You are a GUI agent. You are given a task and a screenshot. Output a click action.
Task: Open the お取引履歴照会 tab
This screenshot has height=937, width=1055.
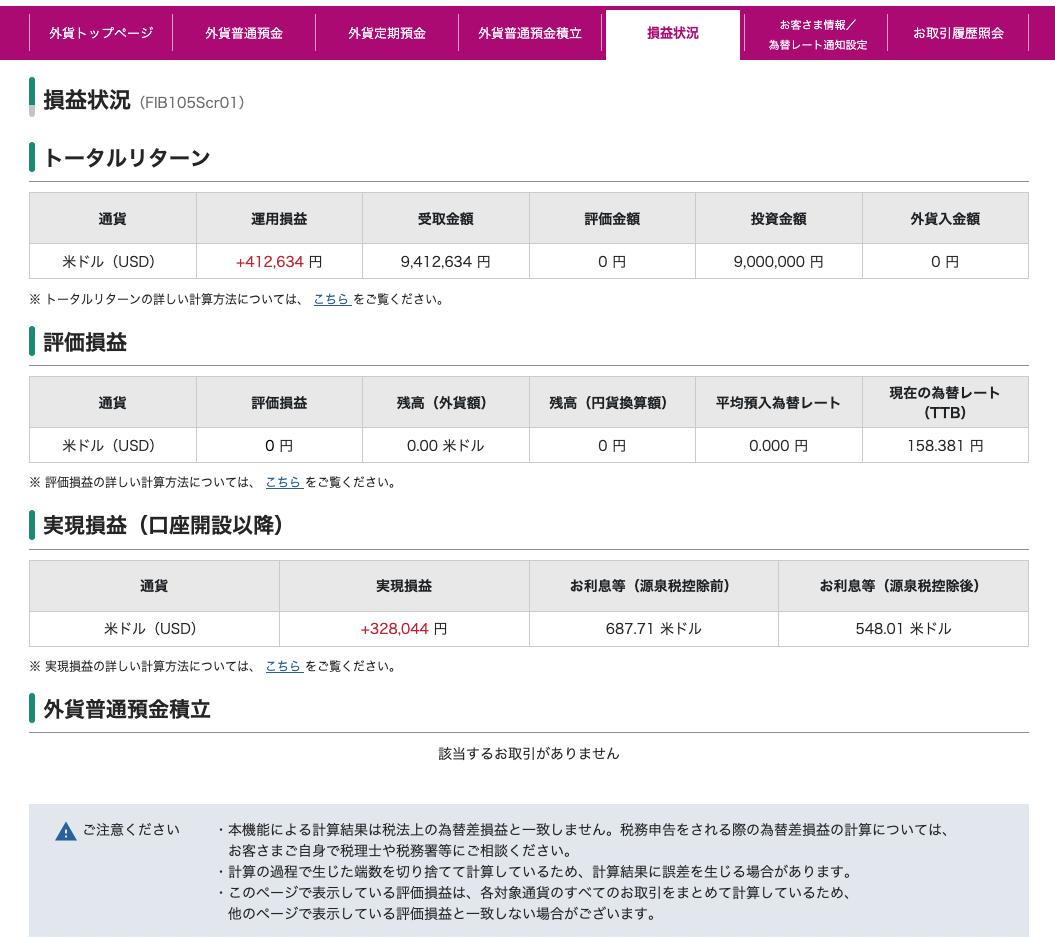[958, 33]
